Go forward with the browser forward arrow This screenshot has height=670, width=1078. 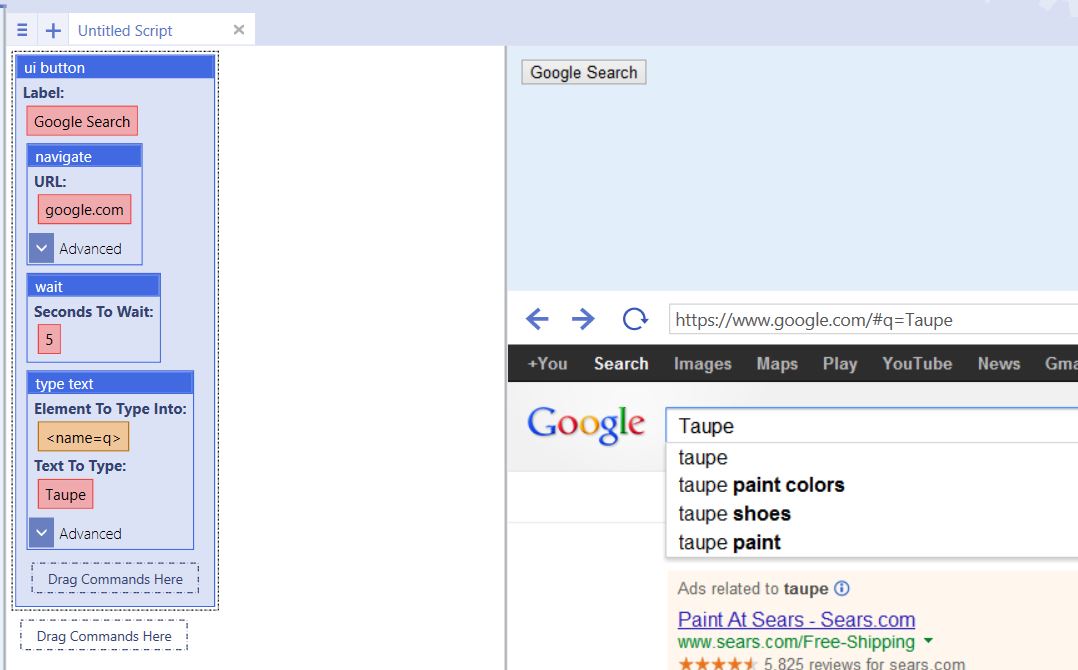pos(583,319)
